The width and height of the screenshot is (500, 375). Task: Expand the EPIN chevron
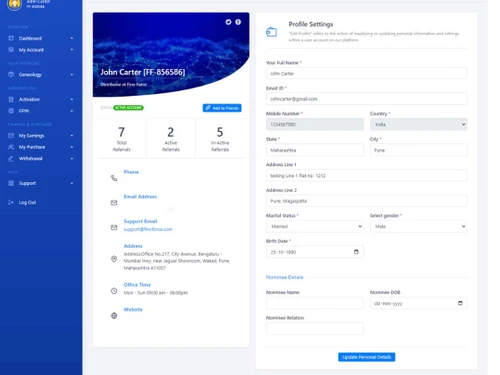(x=72, y=111)
